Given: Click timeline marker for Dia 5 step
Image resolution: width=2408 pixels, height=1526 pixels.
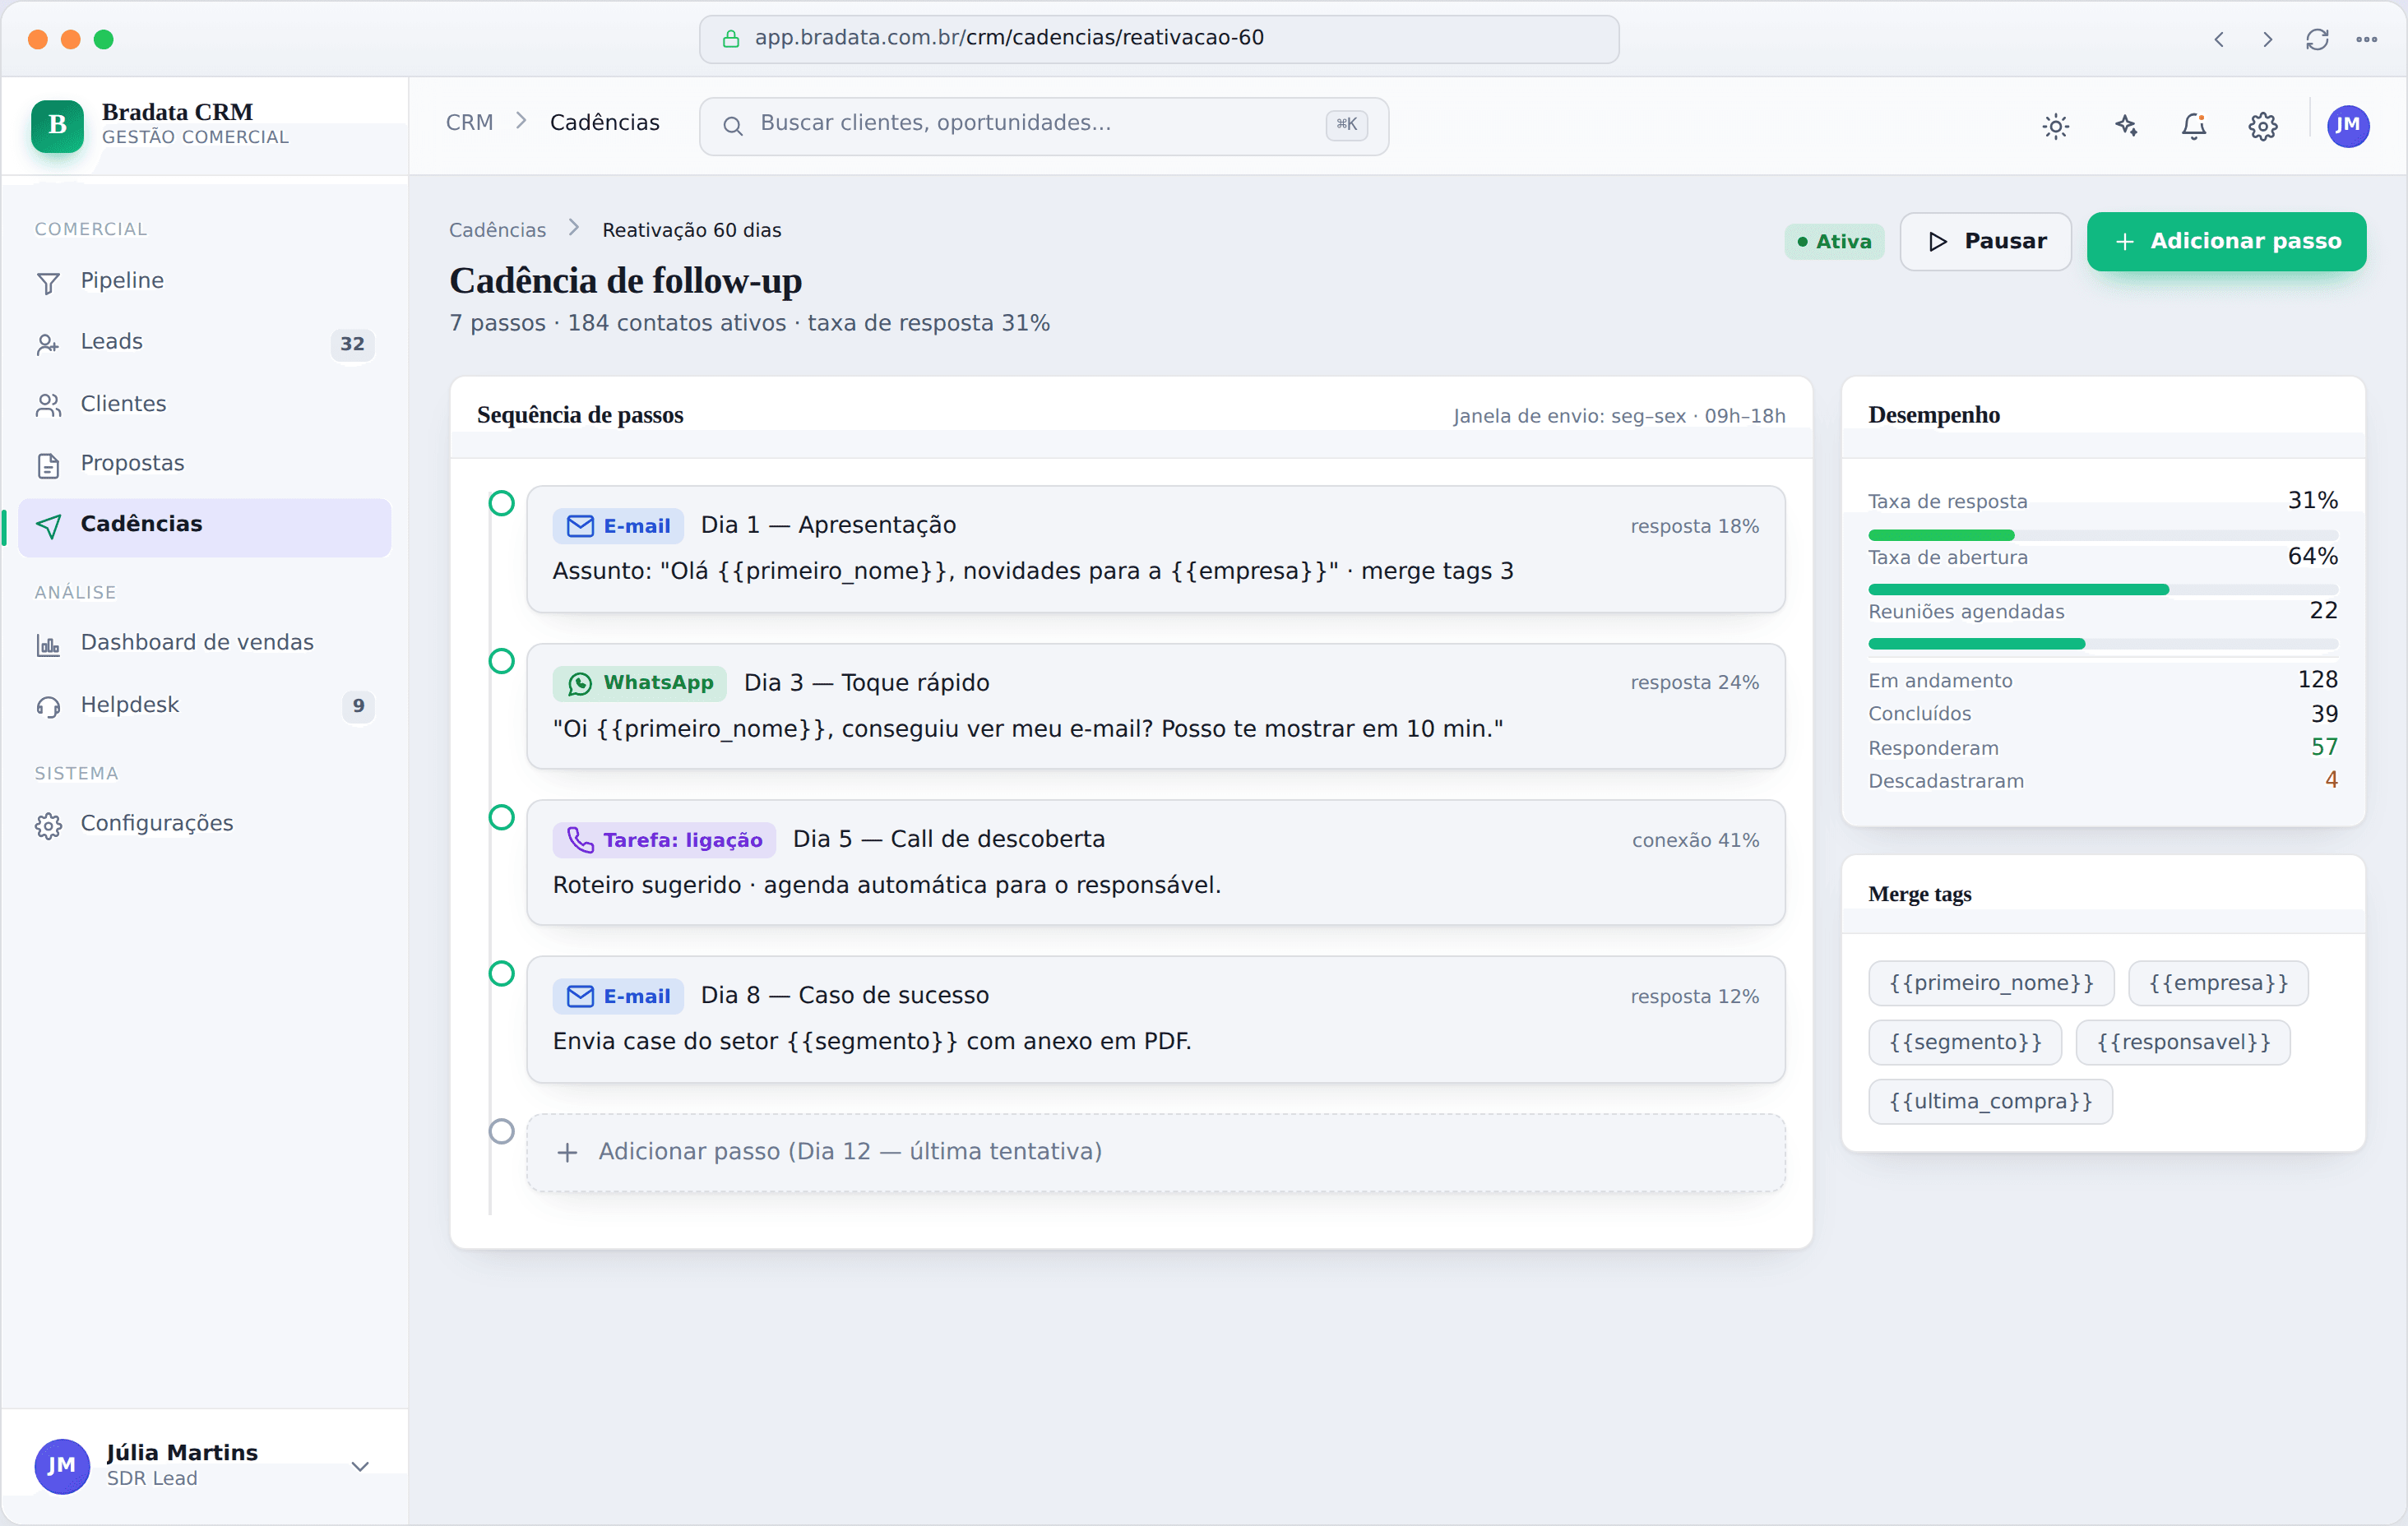Looking at the screenshot, I should coord(501,817).
